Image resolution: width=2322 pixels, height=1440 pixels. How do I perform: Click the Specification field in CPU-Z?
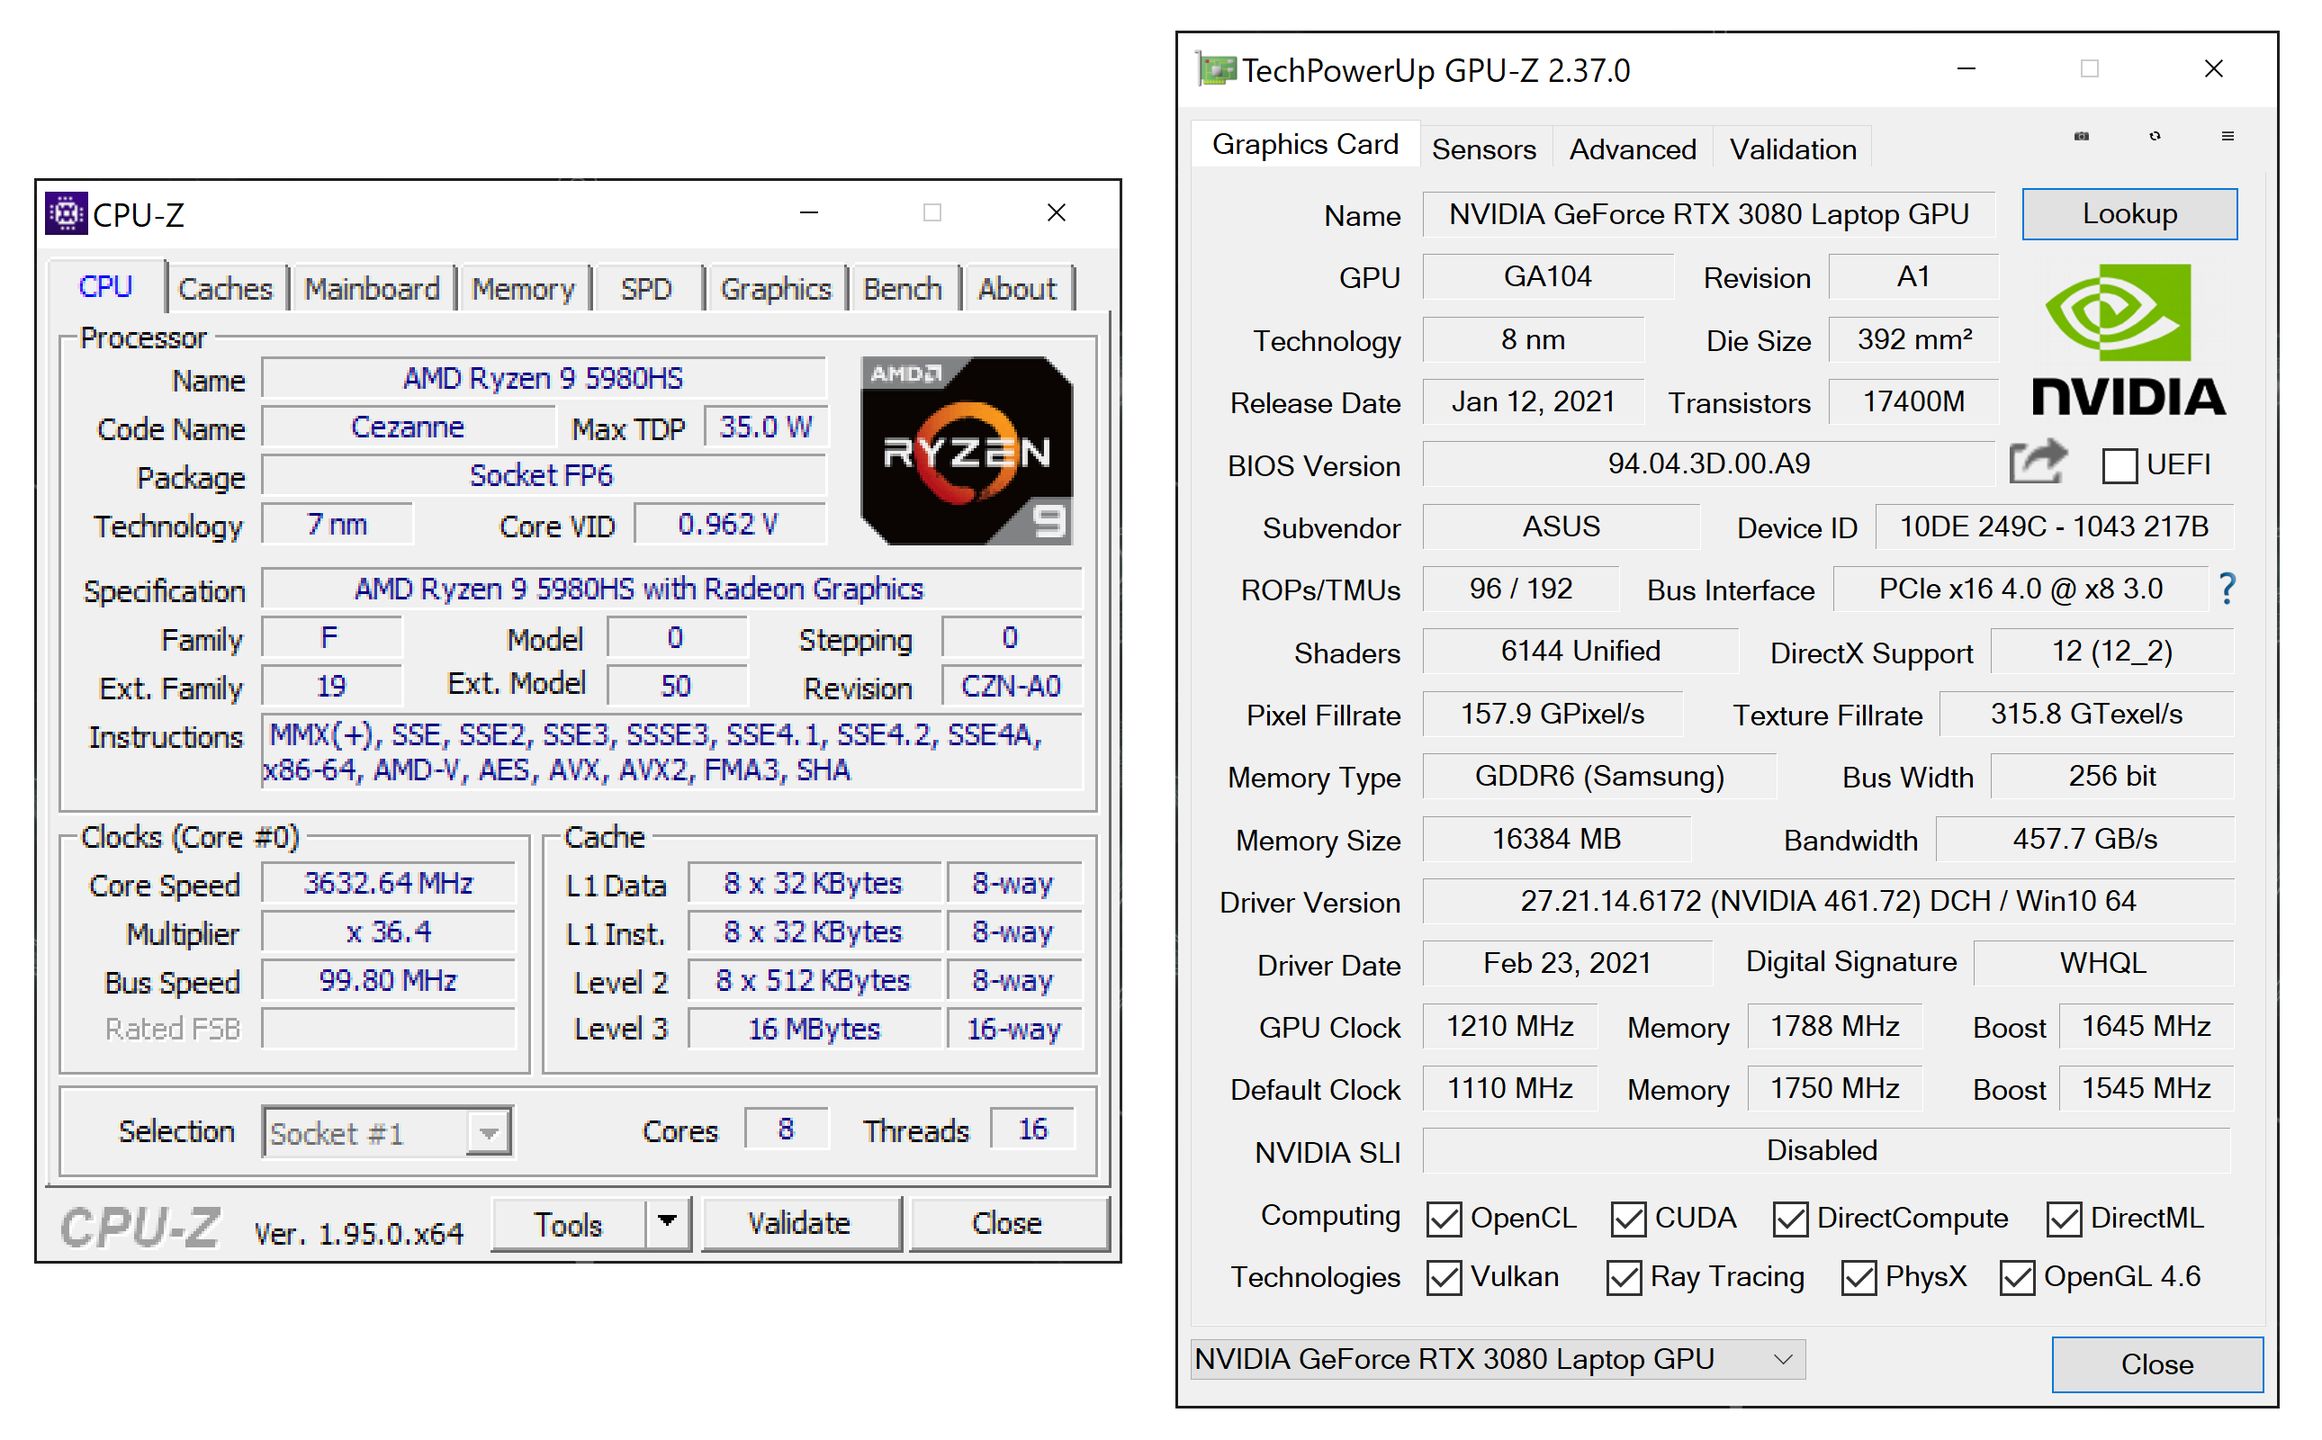(672, 589)
